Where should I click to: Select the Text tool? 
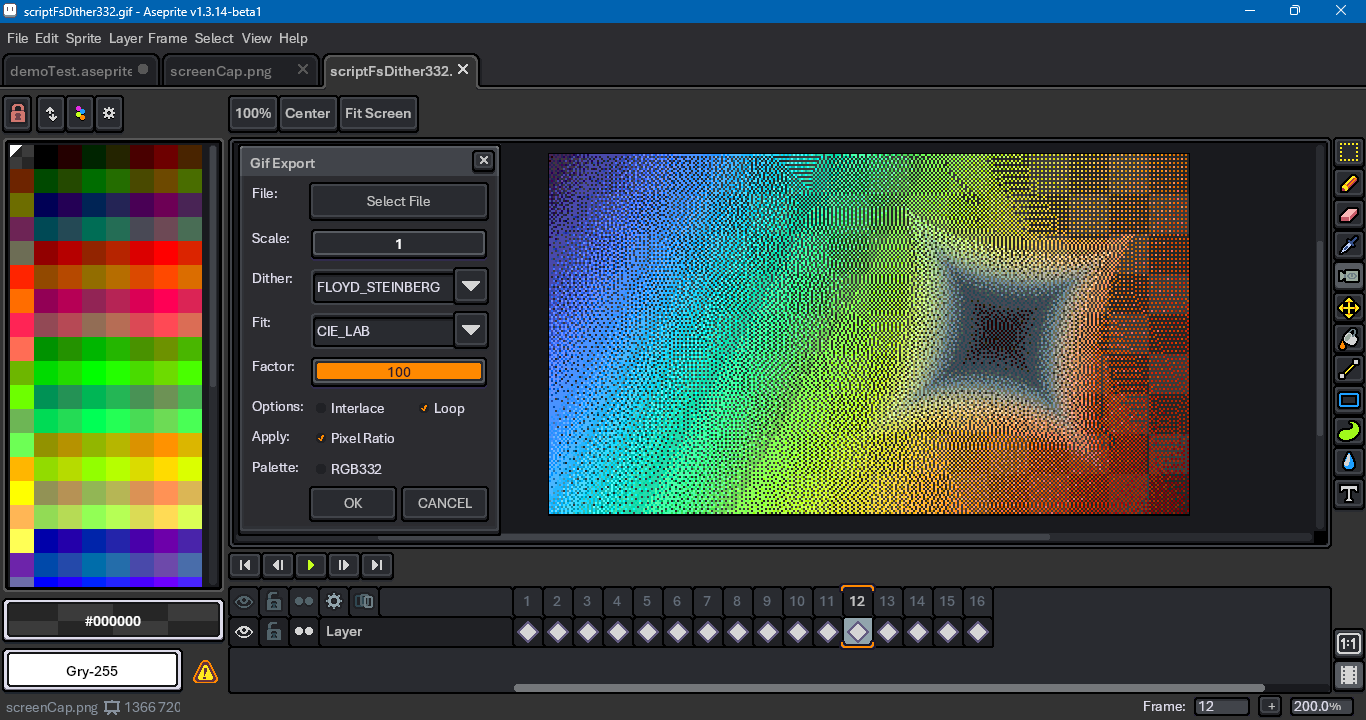pos(1348,492)
